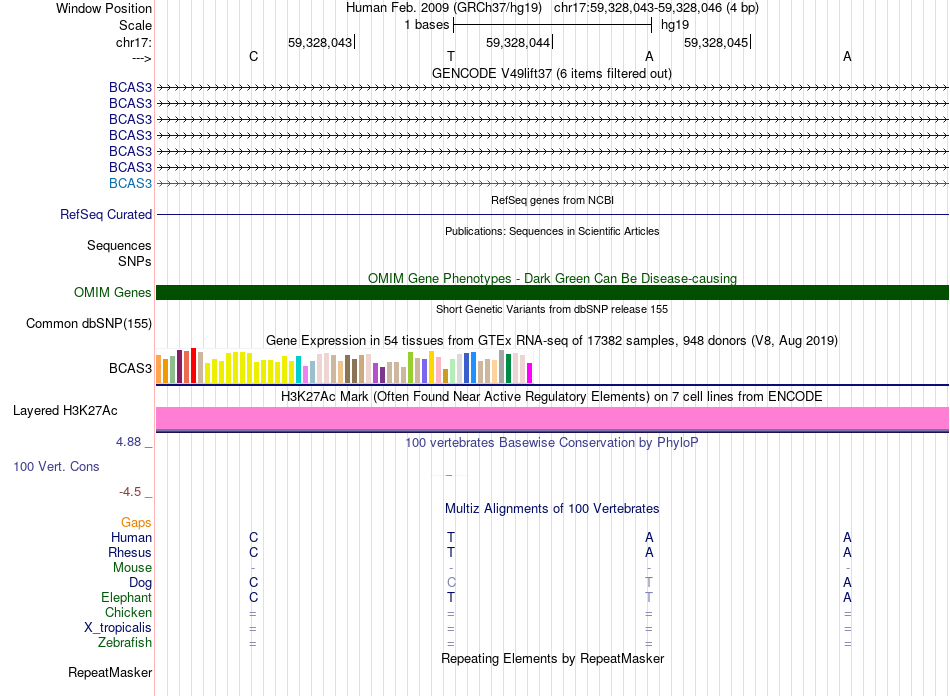Click the Window Position label
The height and width of the screenshot is (696, 950).
(x=104, y=8)
